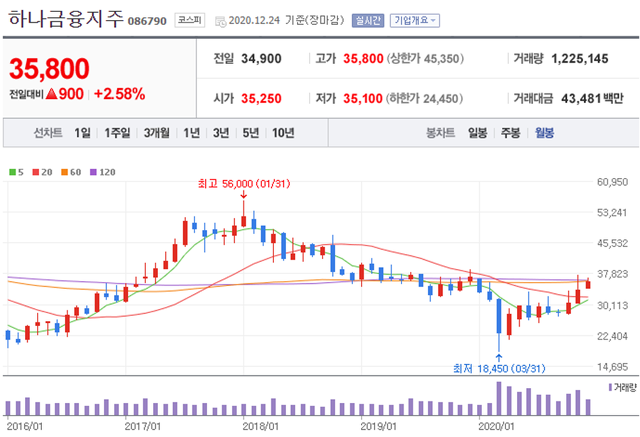Click the purple 거래량 volume legend marker
This screenshot has height=437, width=640.
click(x=610, y=387)
